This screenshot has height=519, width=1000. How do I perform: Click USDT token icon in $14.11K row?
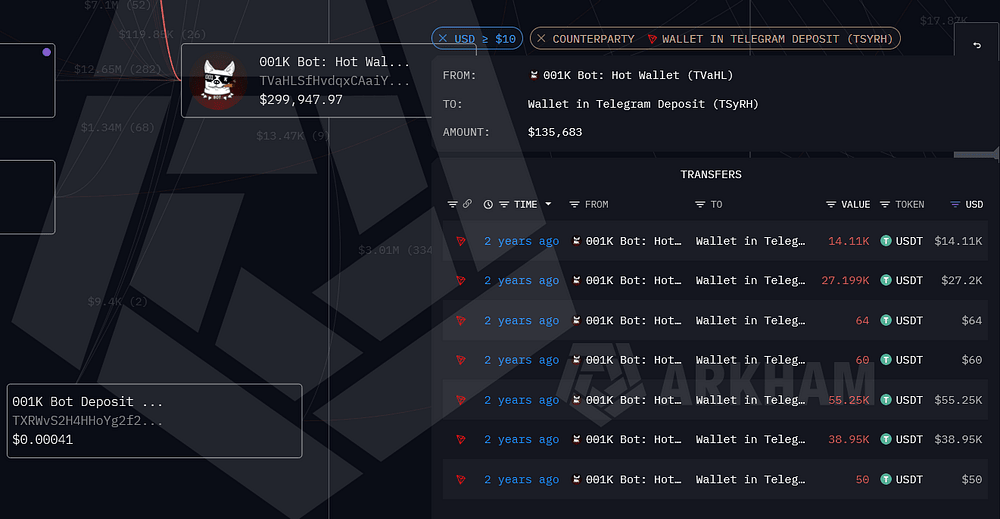[886, 241]
